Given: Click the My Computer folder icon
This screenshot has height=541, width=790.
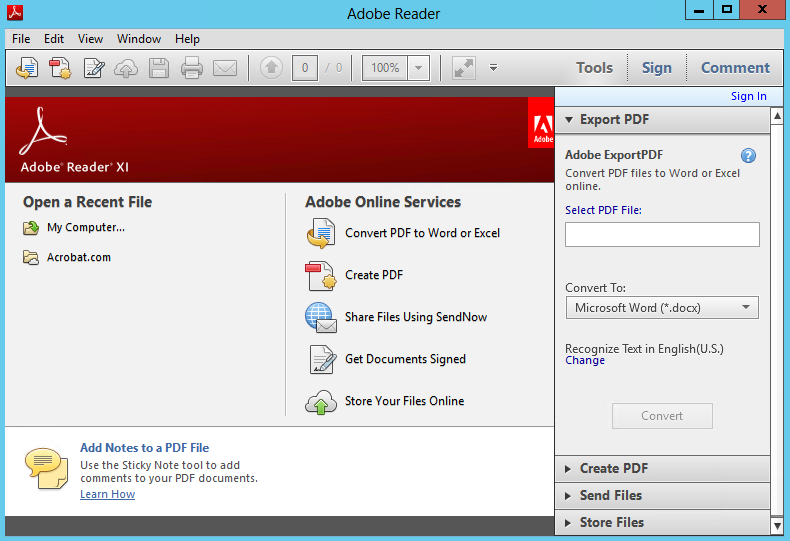Looking at the screenshot, I should (31, 228).
